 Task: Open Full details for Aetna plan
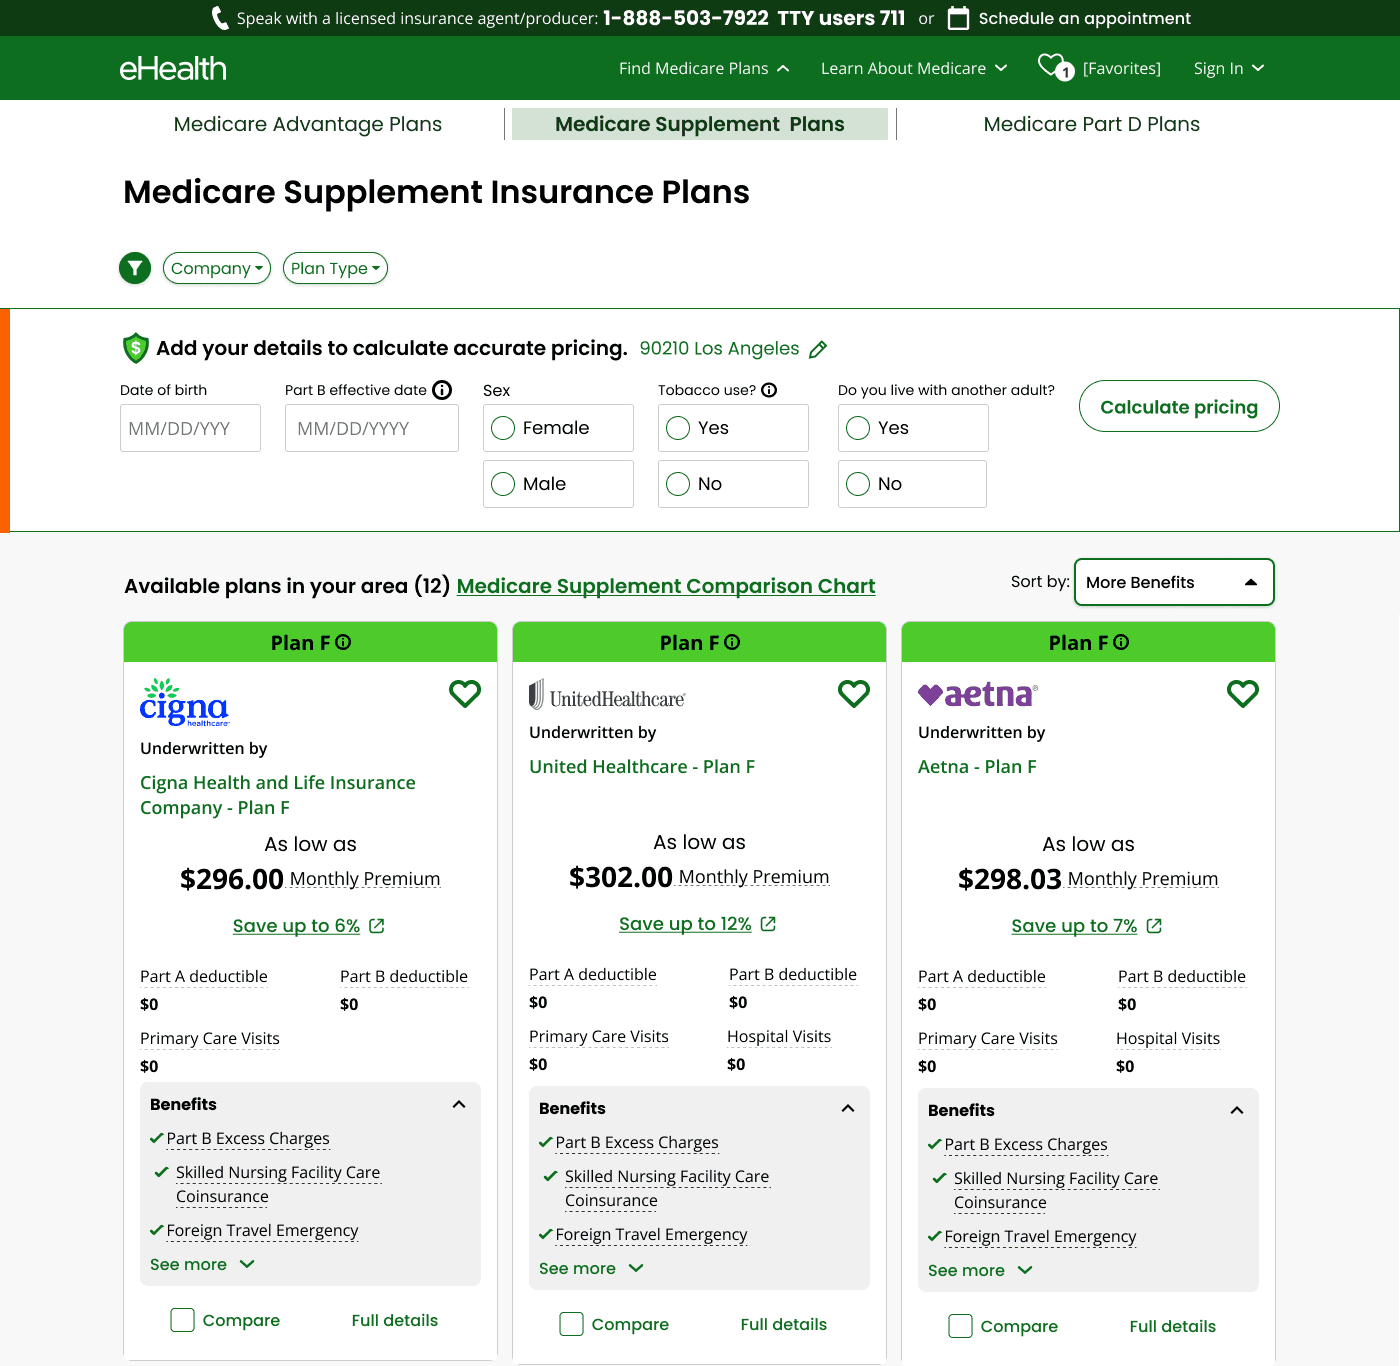click(x=1173, y=1326)
